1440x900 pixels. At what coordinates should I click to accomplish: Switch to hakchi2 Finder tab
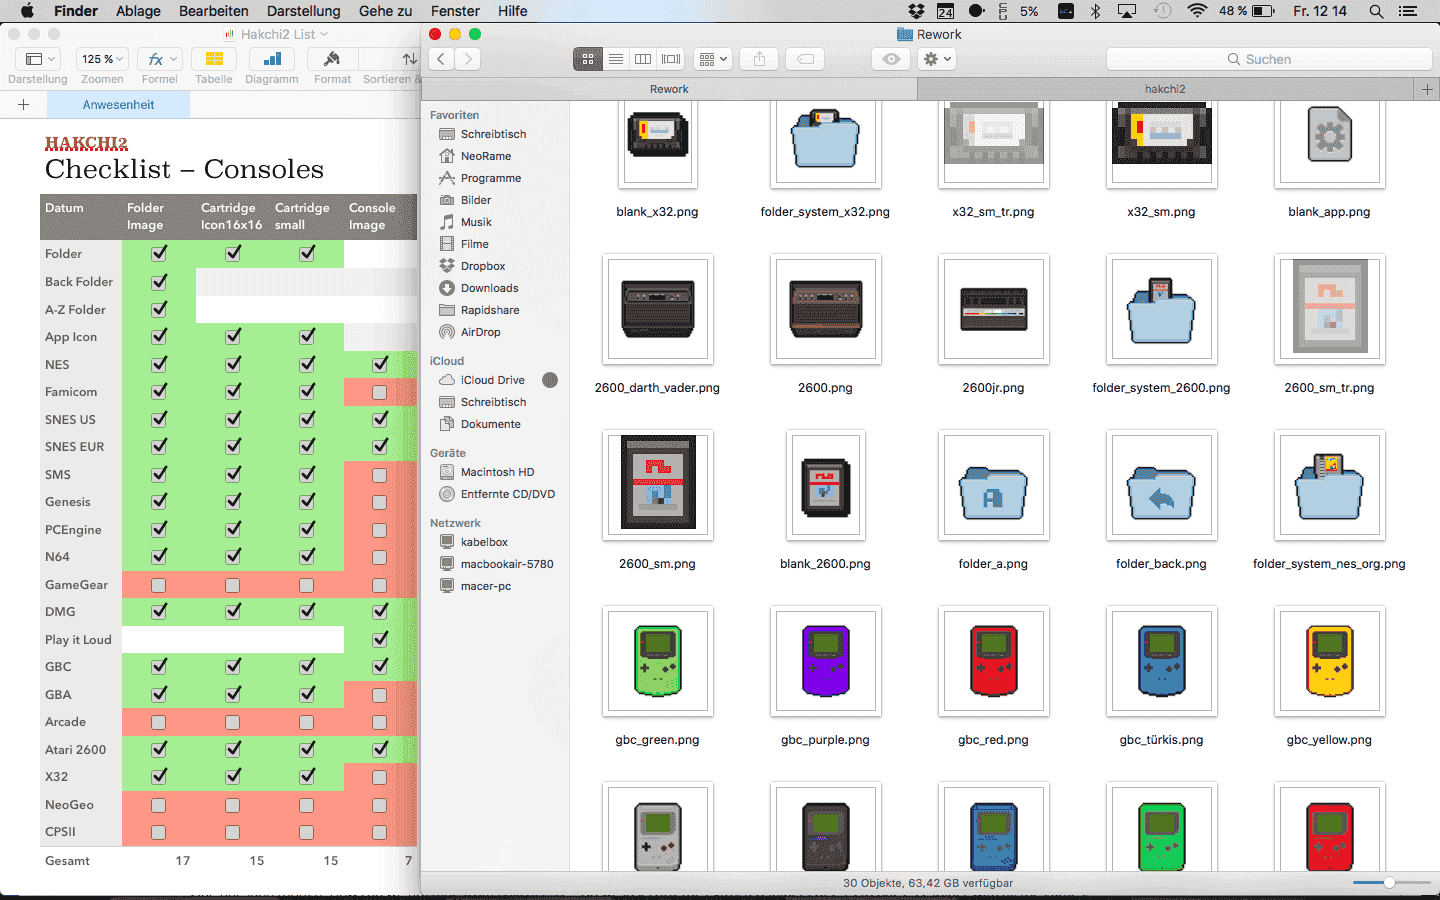[x=1165, y=89]
